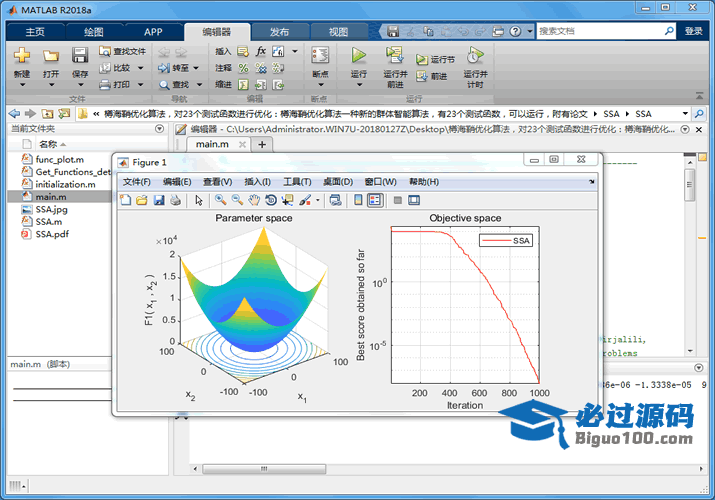
Task: Toggle the edit plot arrow in Figure 1
Action: pos(198,200)
